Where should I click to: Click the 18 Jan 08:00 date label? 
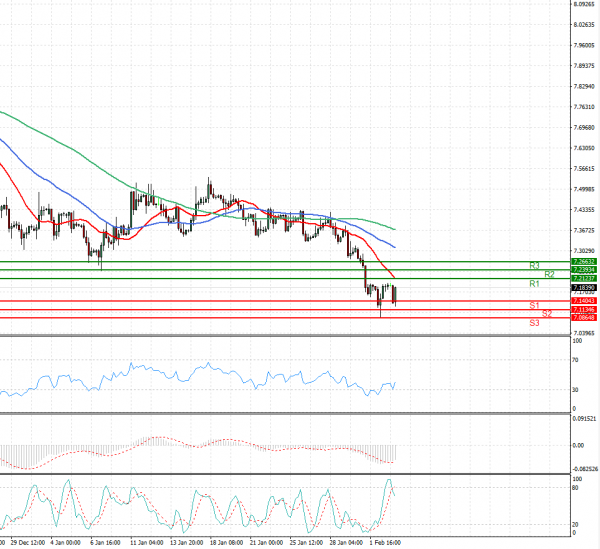pos(226,542)
